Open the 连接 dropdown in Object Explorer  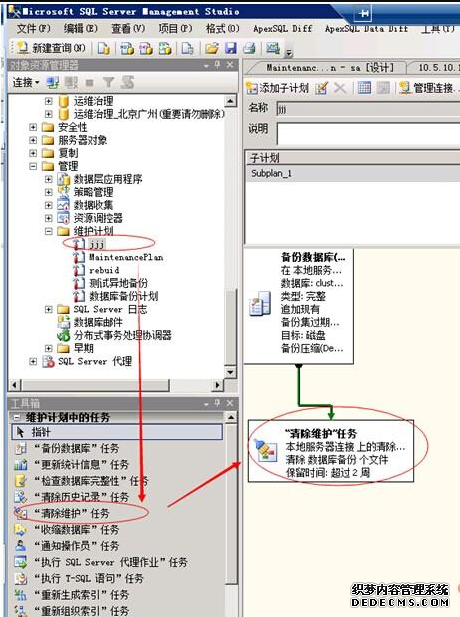(x=26, y=83)
